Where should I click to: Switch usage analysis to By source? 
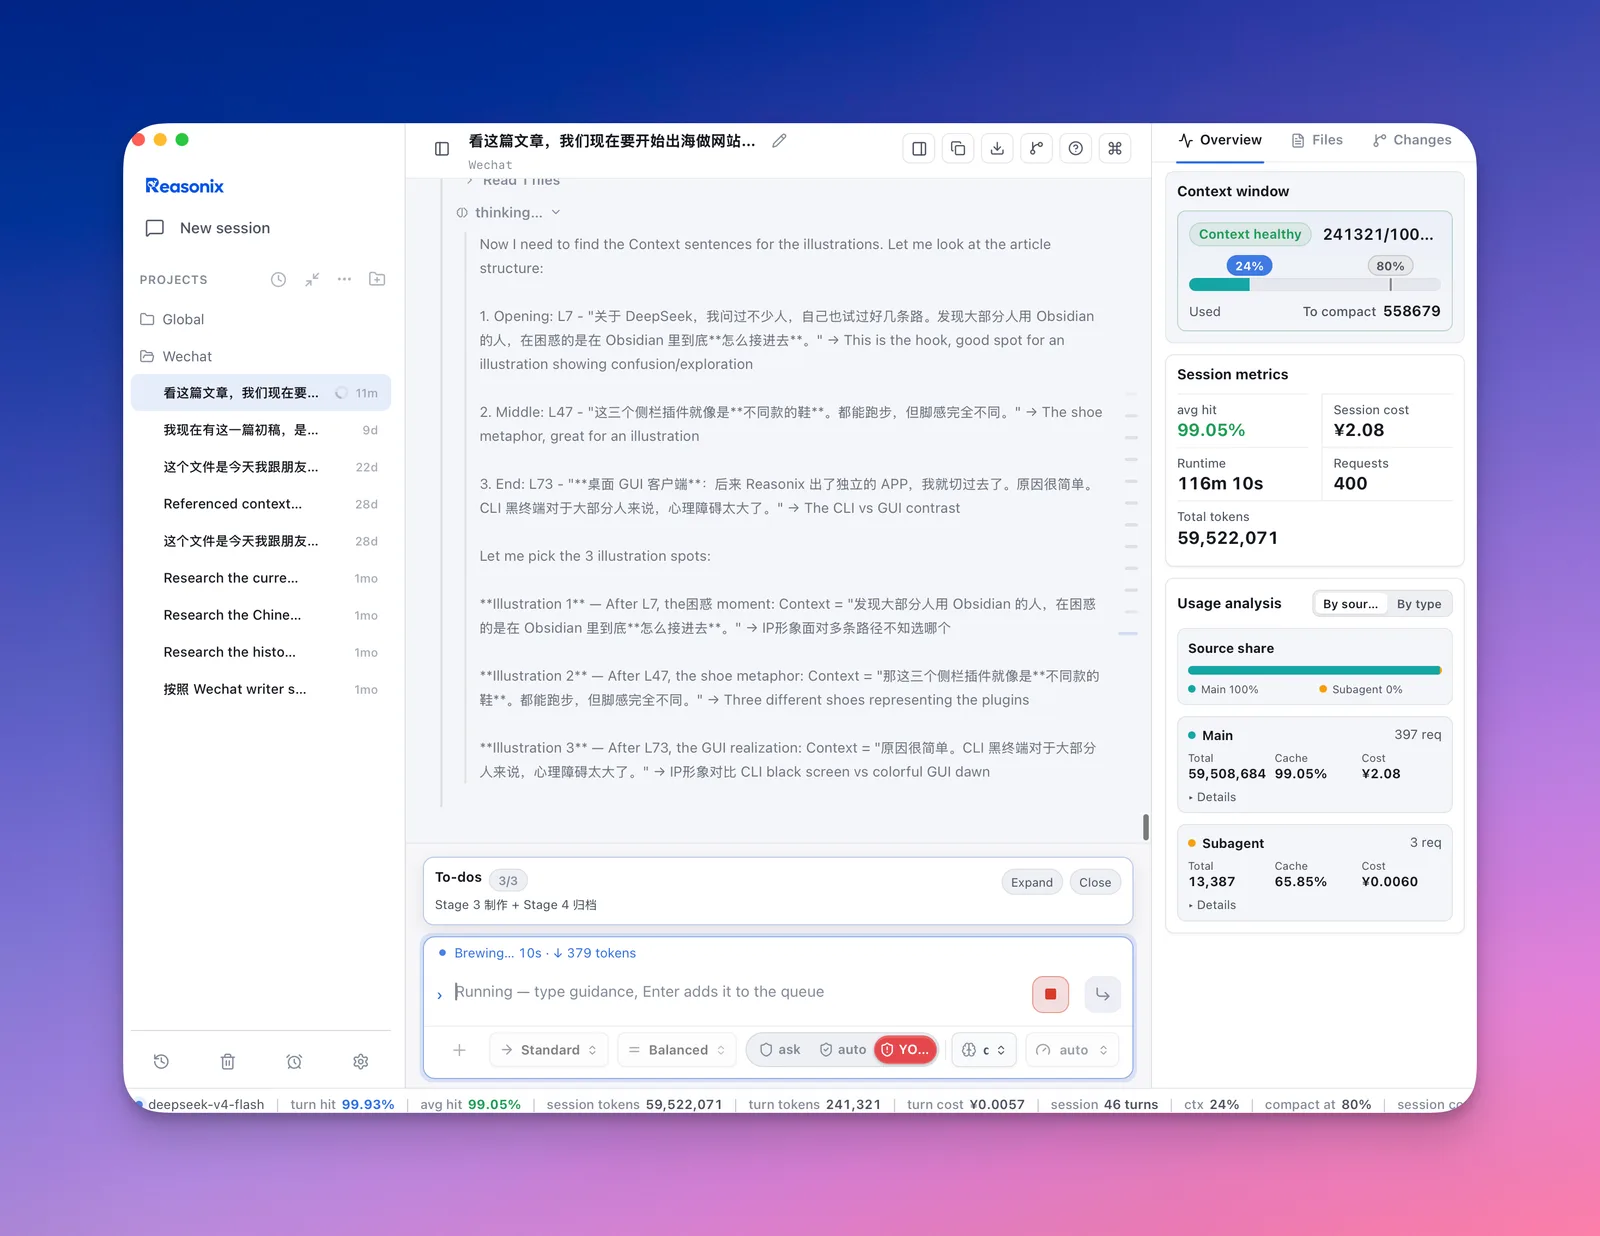[x=1350, y=604]
